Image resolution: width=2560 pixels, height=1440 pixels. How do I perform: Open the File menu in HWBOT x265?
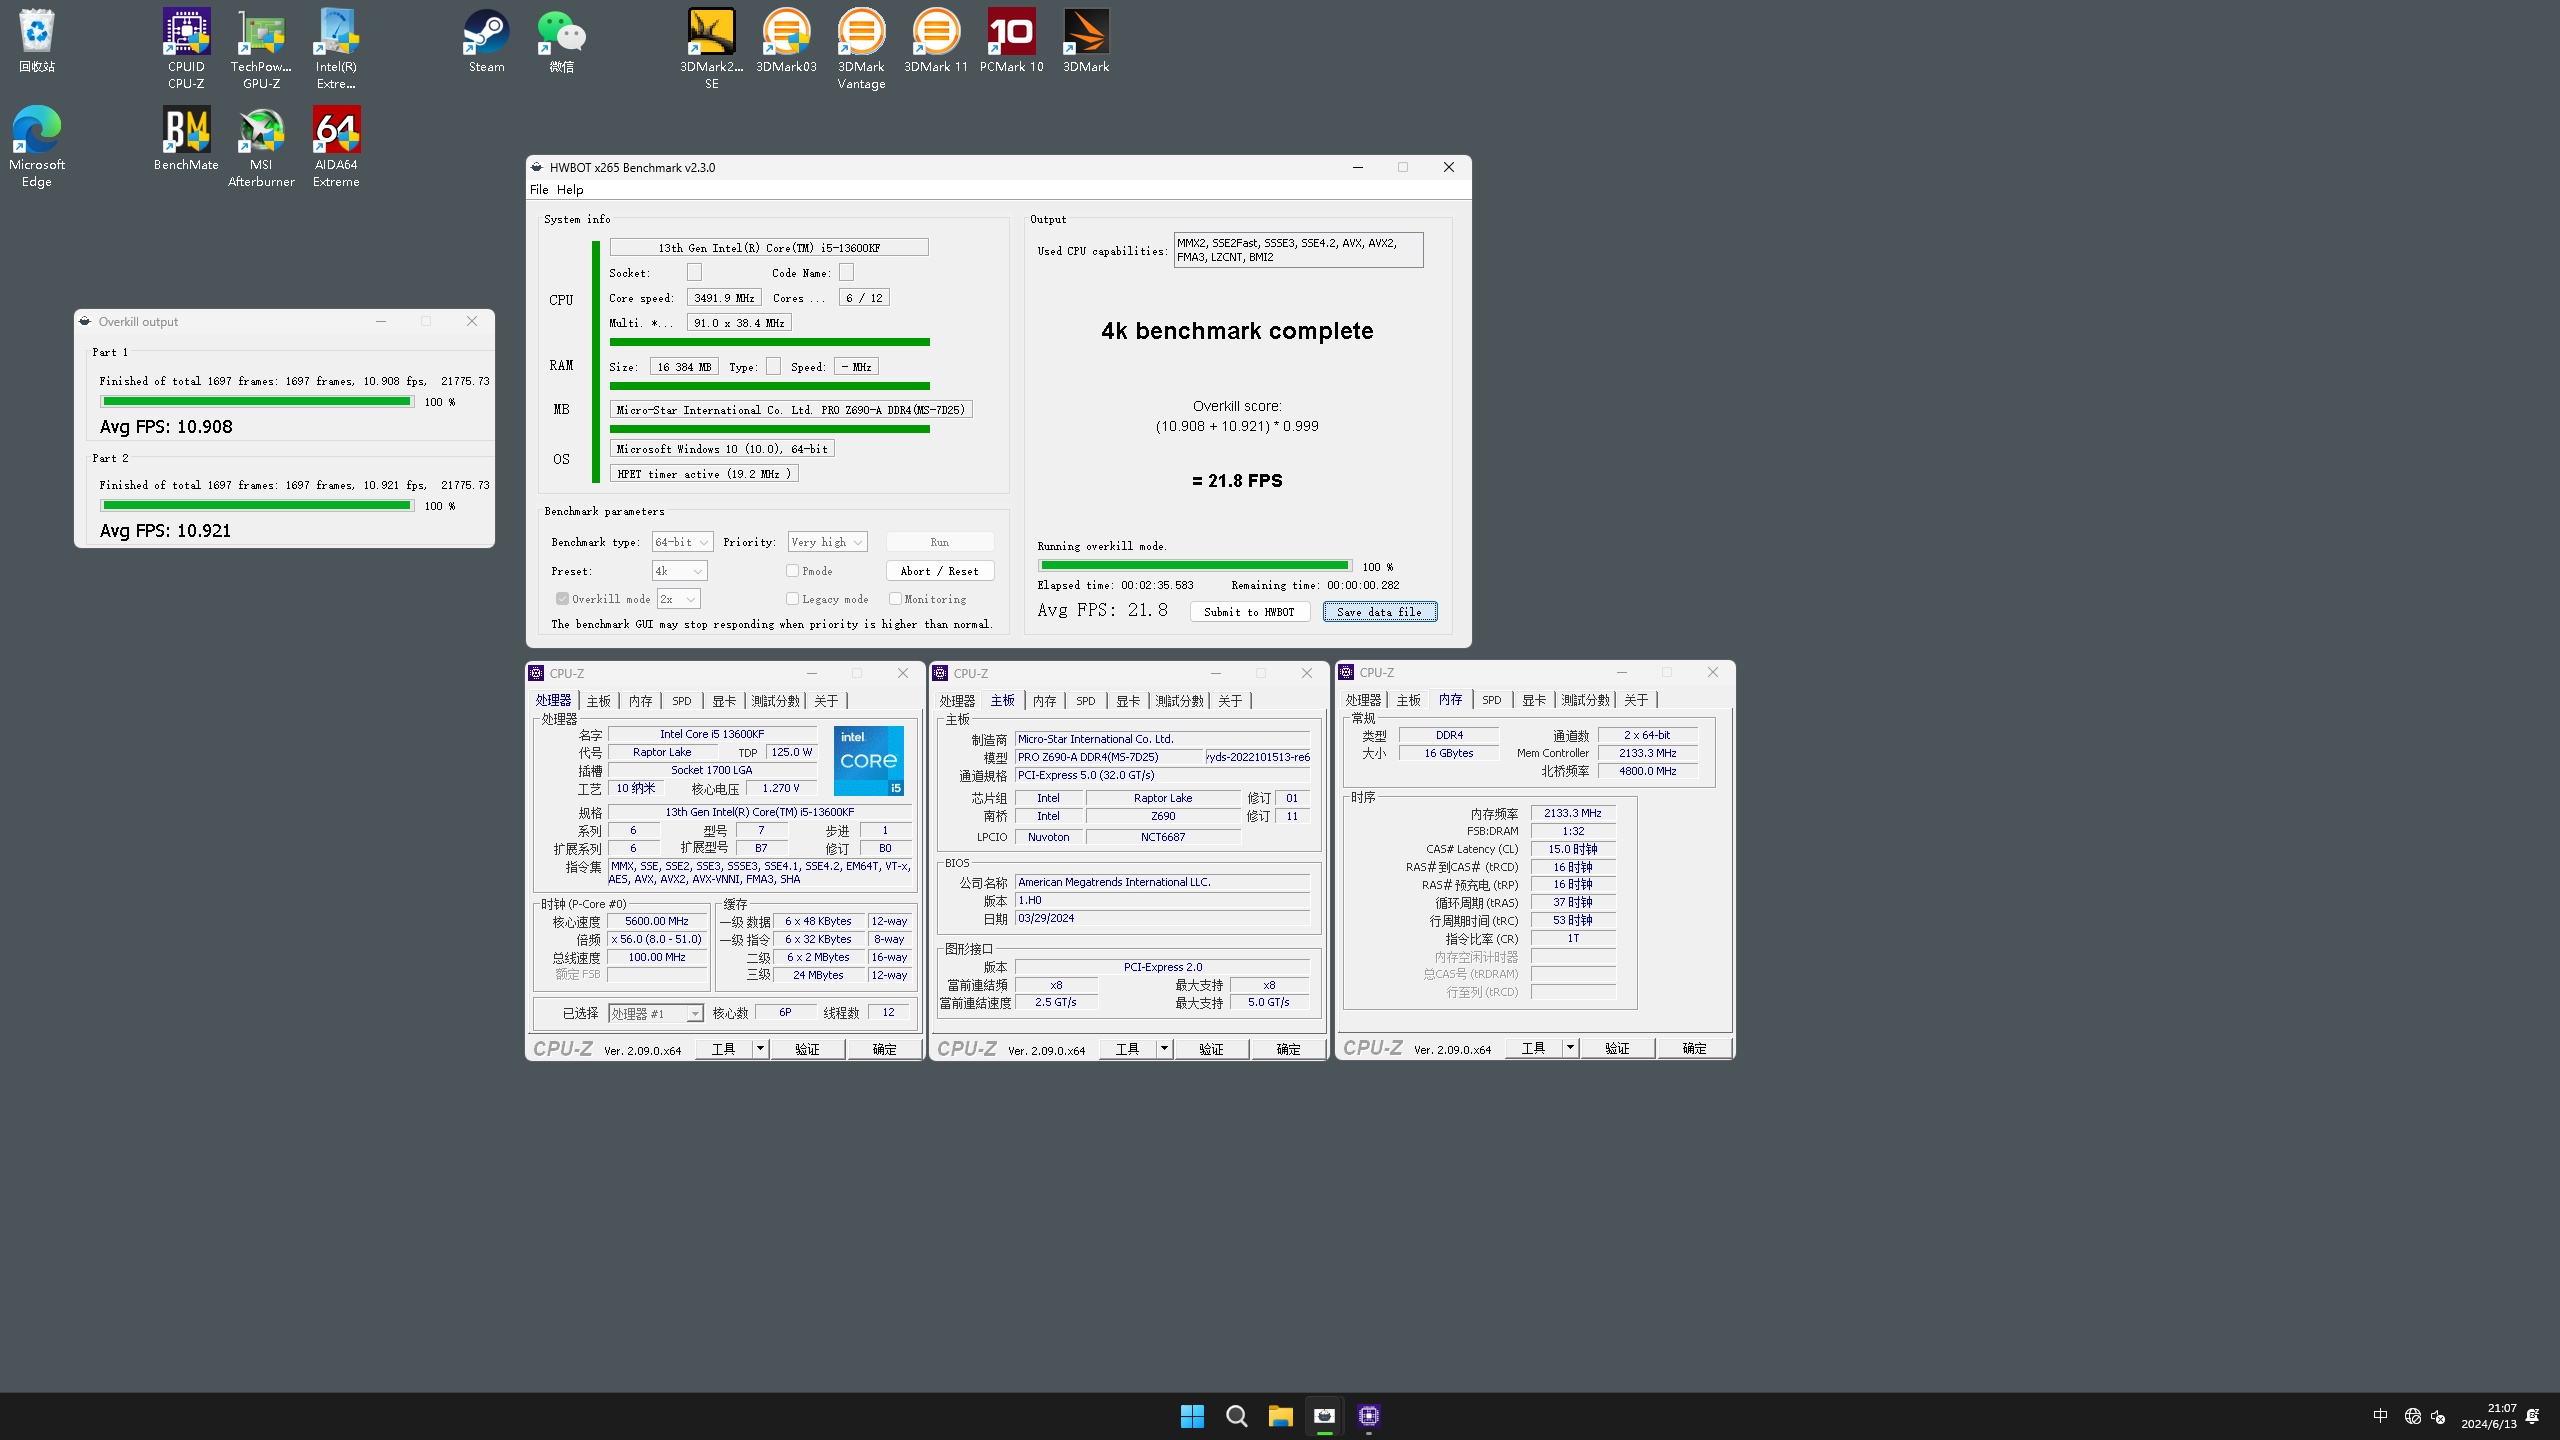tap(539, 190)
